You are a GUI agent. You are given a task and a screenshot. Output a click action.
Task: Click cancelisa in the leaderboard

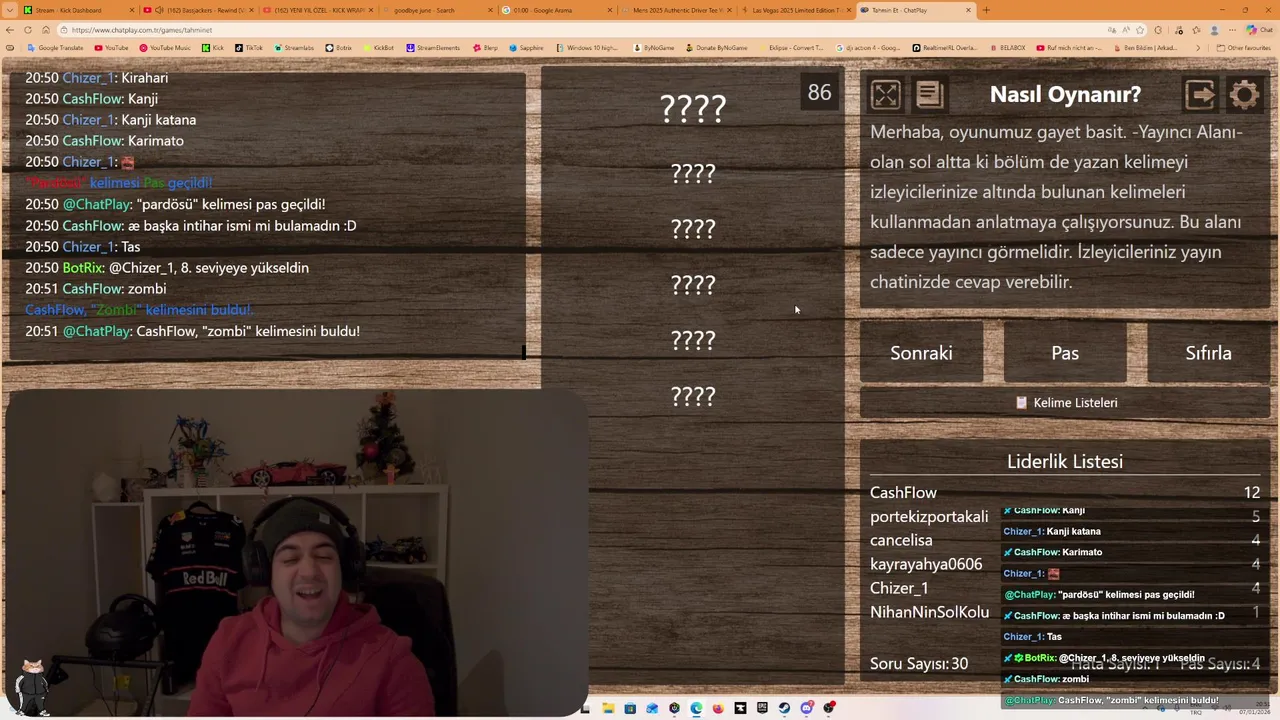pyautogui.click(x=901, y=540)
